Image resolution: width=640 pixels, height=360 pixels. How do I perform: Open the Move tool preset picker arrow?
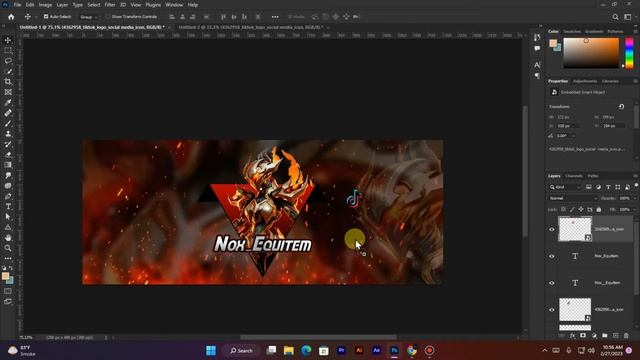[x=36, y=17]
